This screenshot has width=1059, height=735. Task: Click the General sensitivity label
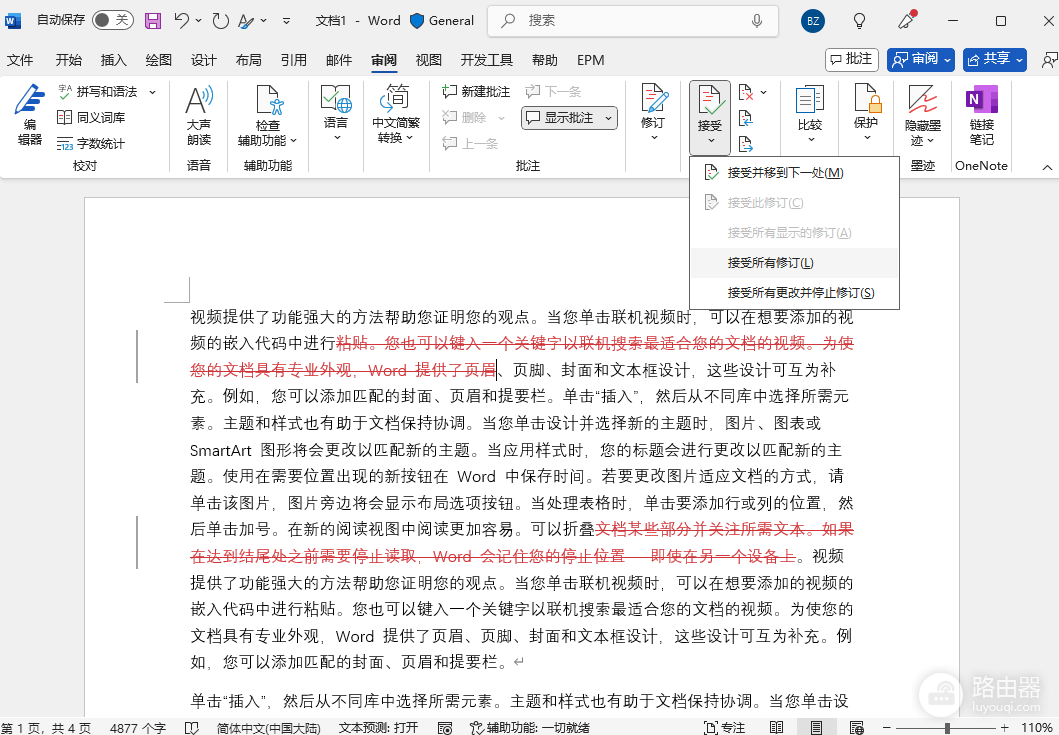(442, 21)
